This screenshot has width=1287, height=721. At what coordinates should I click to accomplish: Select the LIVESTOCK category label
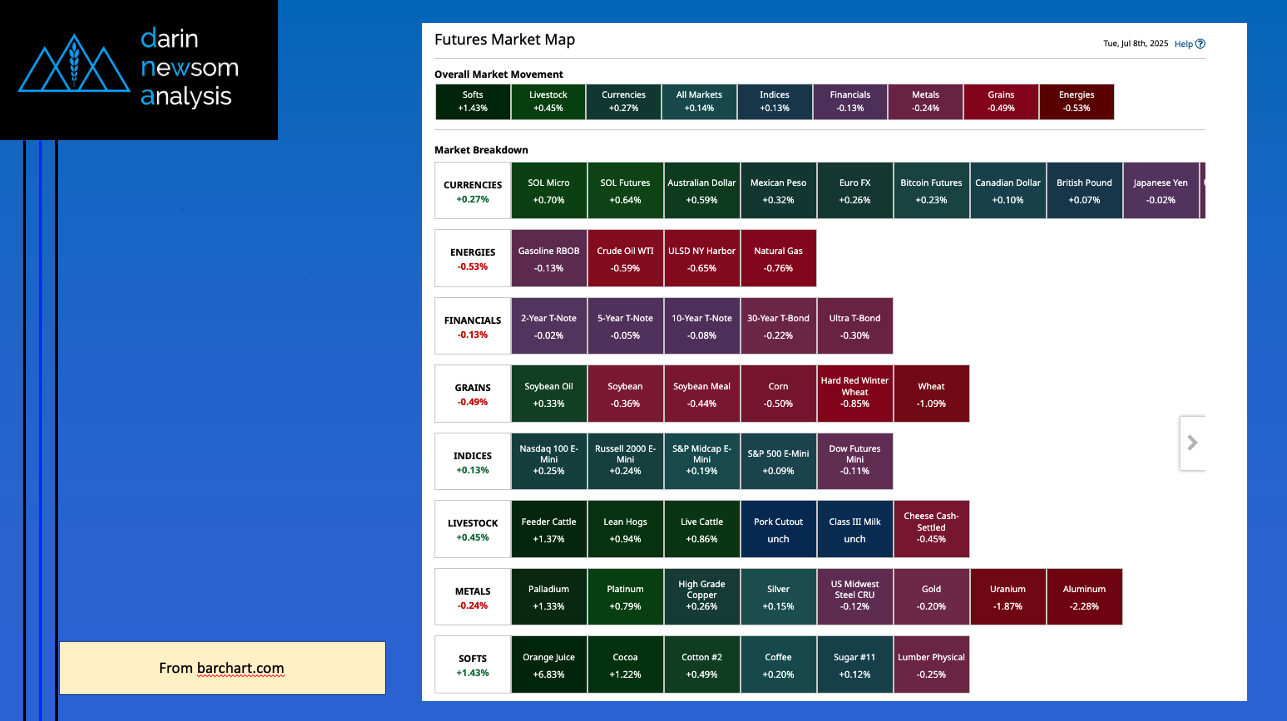pos(472,529)
